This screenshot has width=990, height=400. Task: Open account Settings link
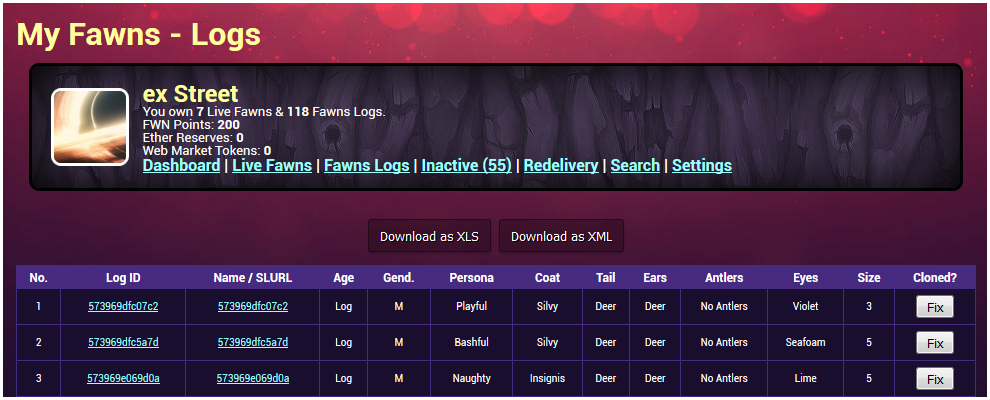(702, 166)
